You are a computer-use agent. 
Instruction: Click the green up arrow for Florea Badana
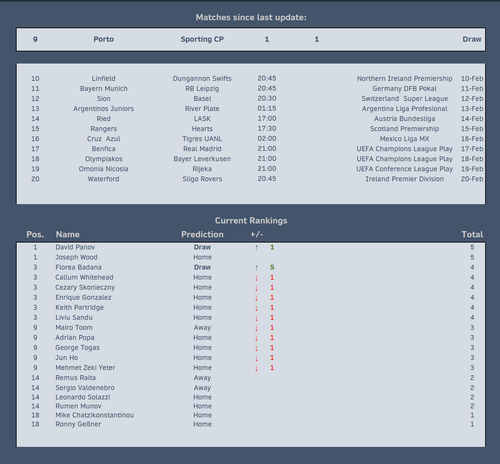(x=256, y=268)
